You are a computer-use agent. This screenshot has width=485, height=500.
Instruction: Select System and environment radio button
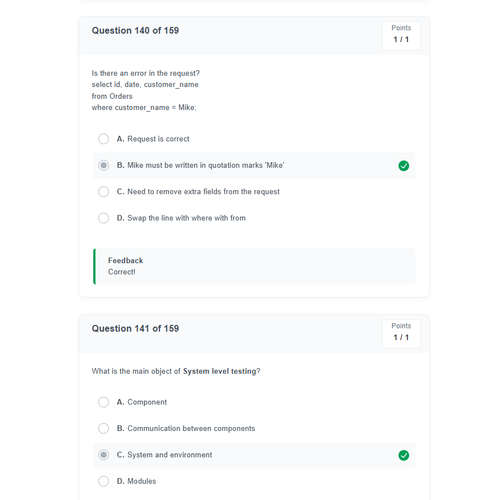[103, 455]
